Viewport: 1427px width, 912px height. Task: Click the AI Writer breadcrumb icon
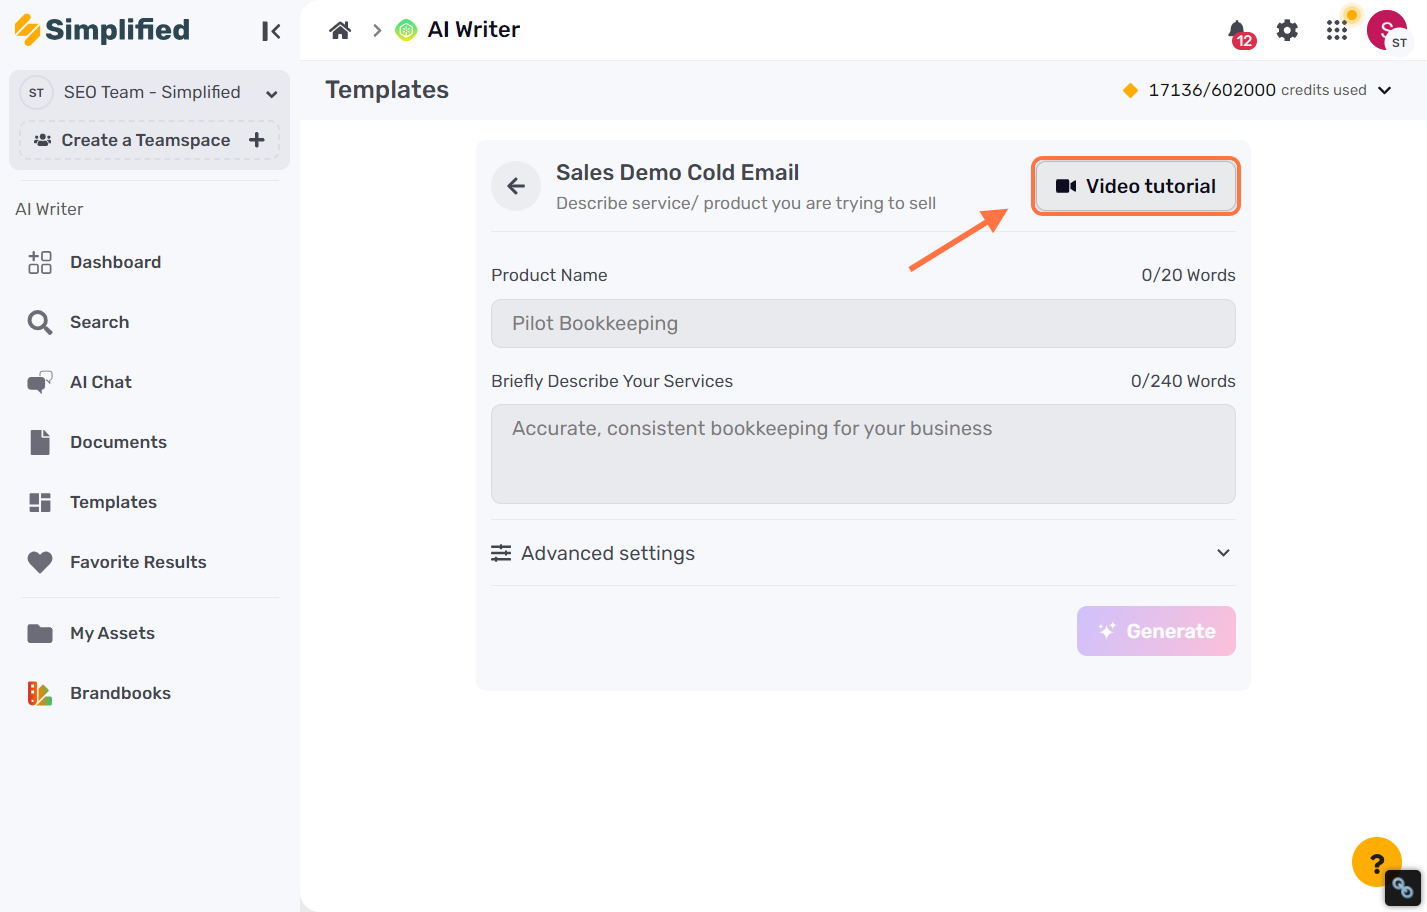406,30
